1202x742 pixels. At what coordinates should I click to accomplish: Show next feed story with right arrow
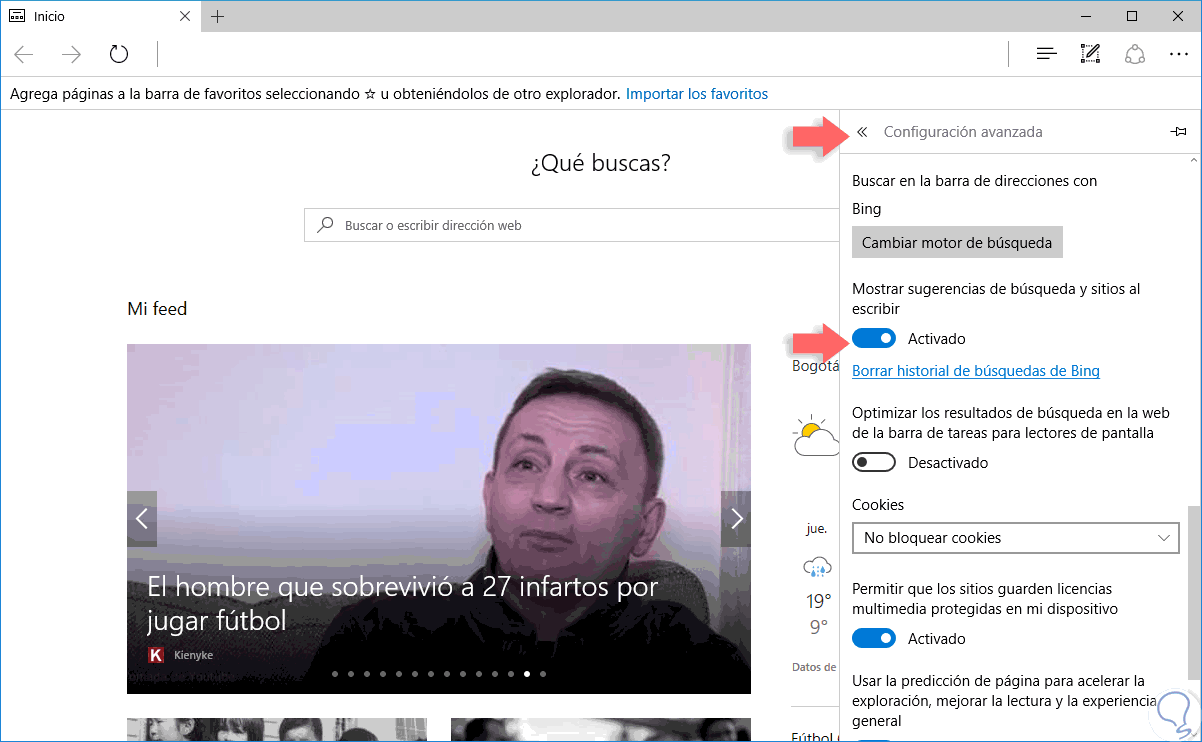(736, 518)
